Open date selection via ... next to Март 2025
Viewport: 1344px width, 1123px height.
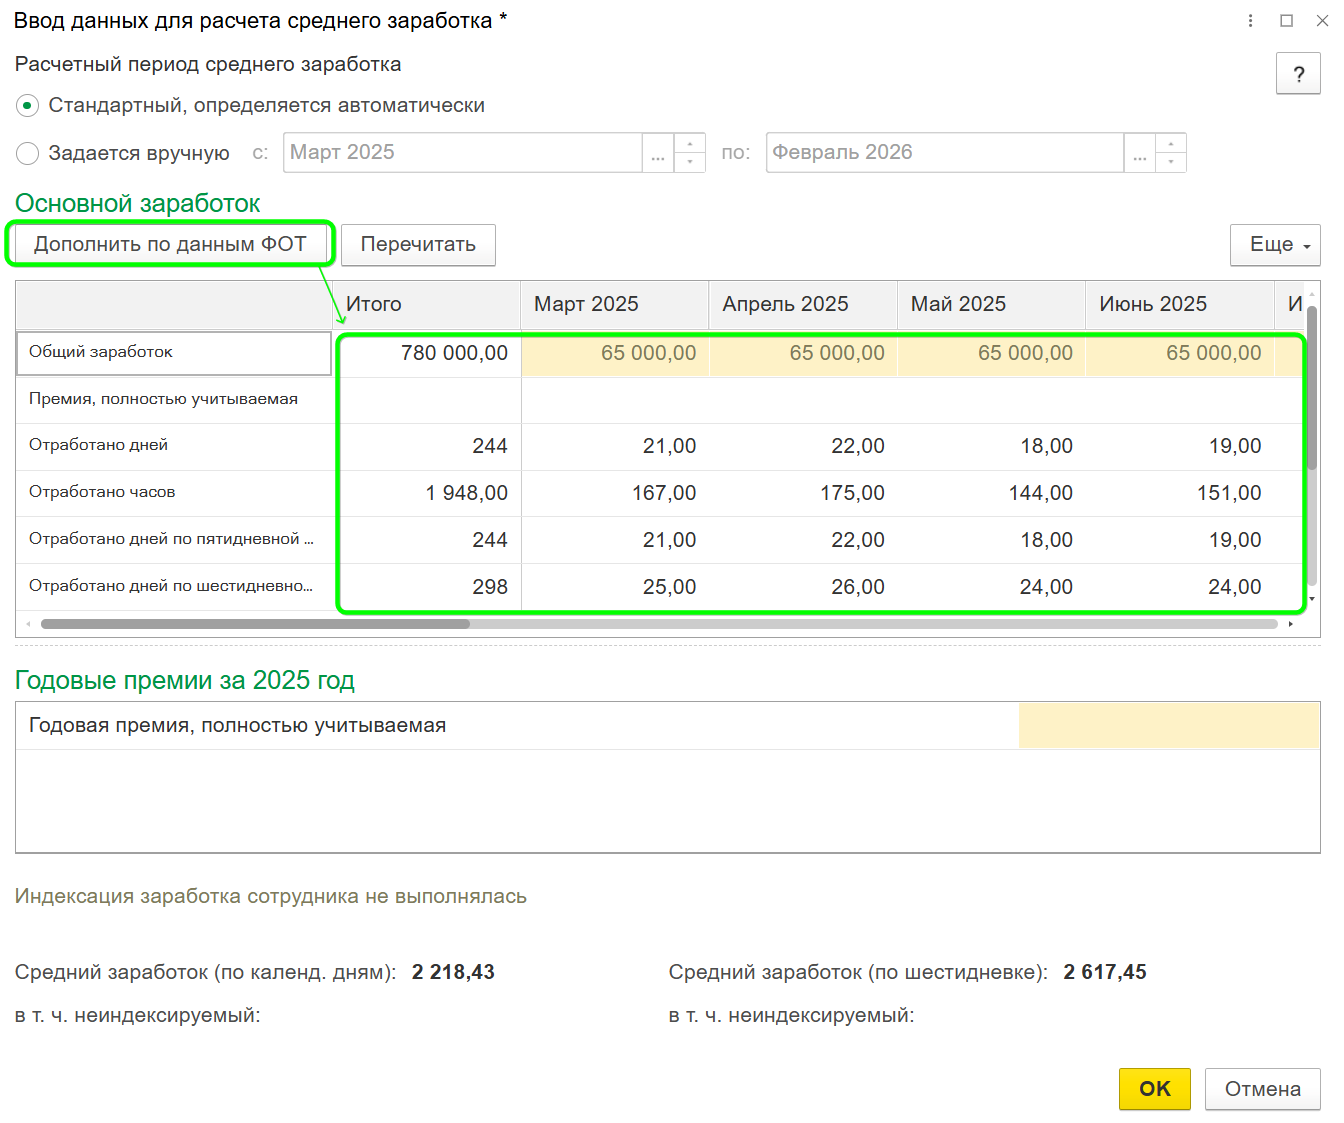tap(657, 152)
